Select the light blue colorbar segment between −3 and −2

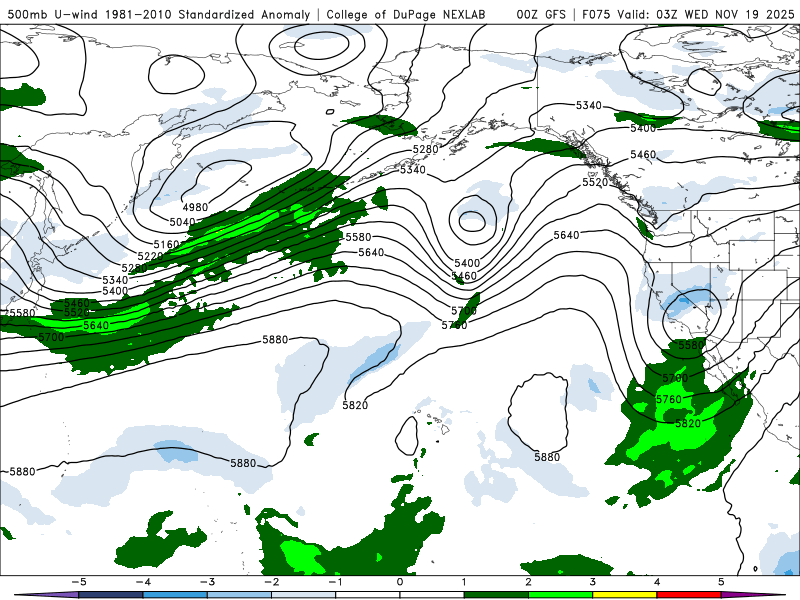[239, 595]
